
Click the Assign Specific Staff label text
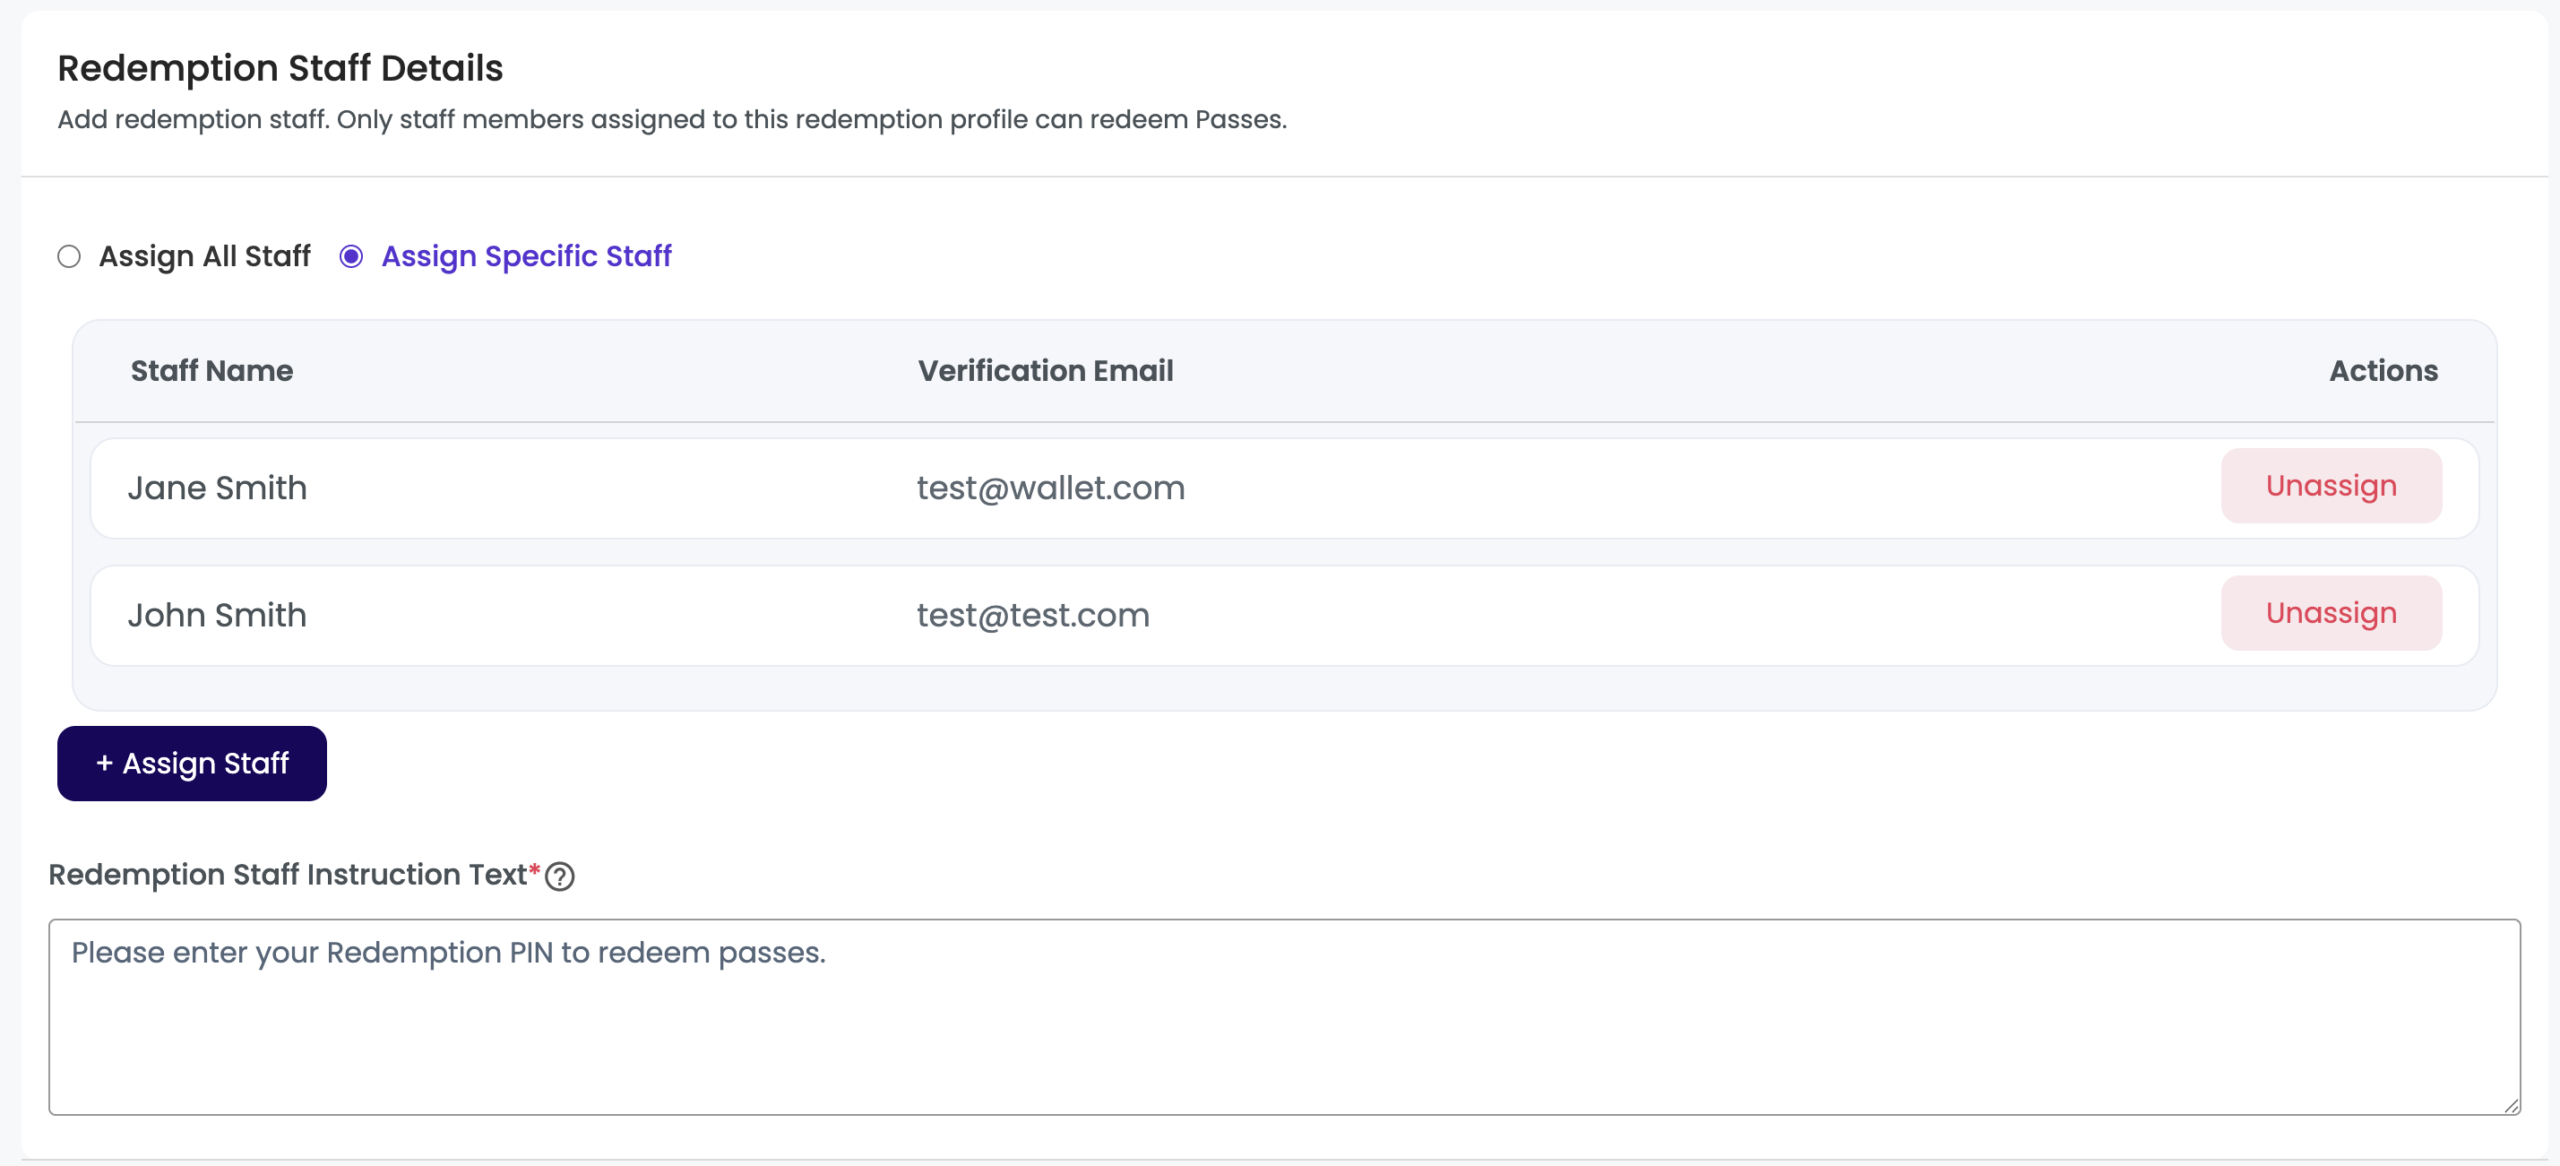coord(526,257)
